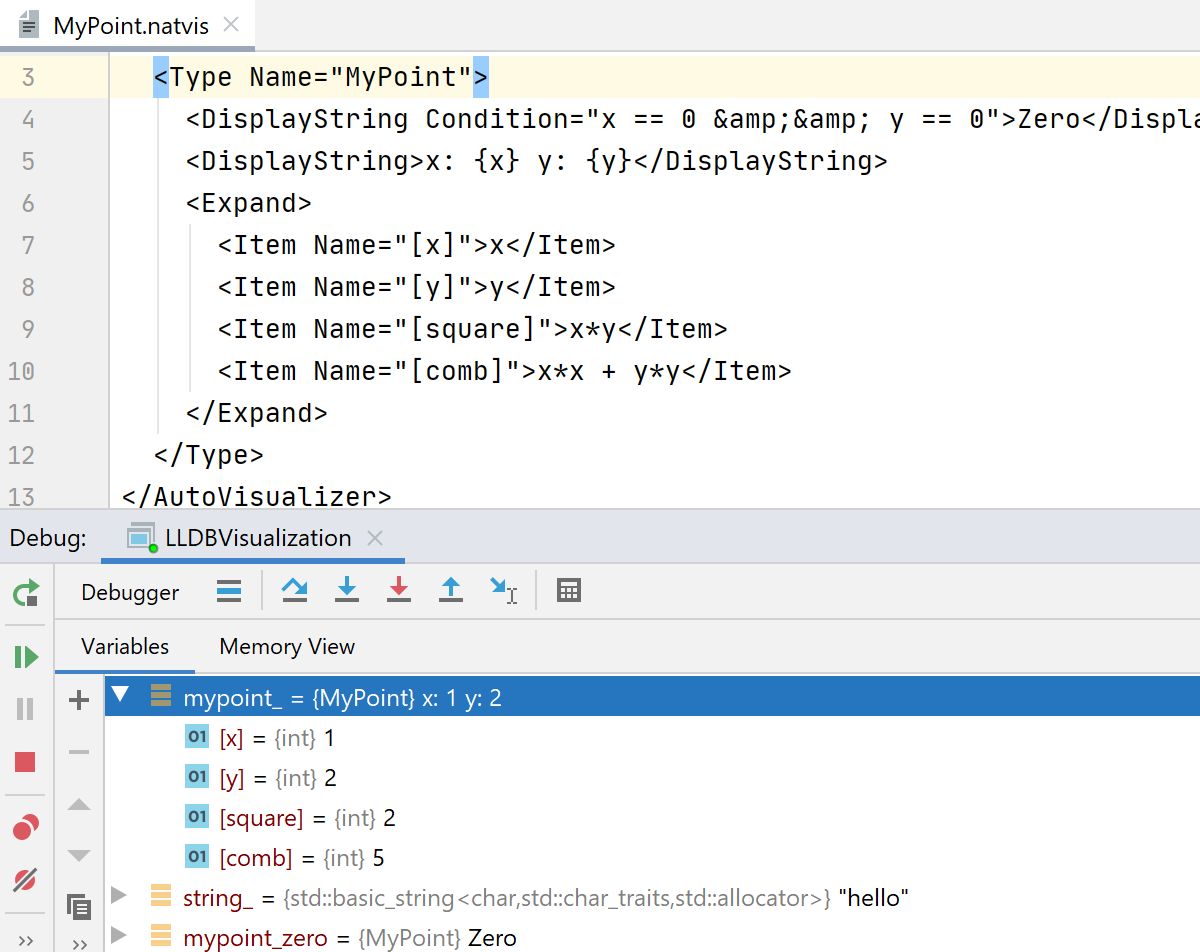Mute all breakpoints
The image size is (1200, 952).
[26, 880]
